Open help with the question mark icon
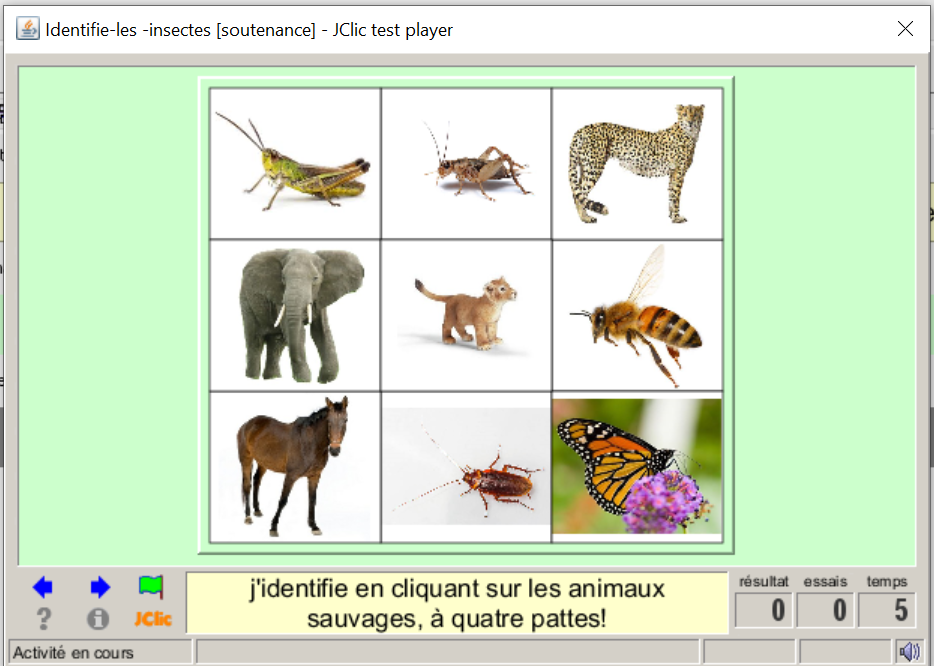This screenshot has height=666, width=934. 43,619
